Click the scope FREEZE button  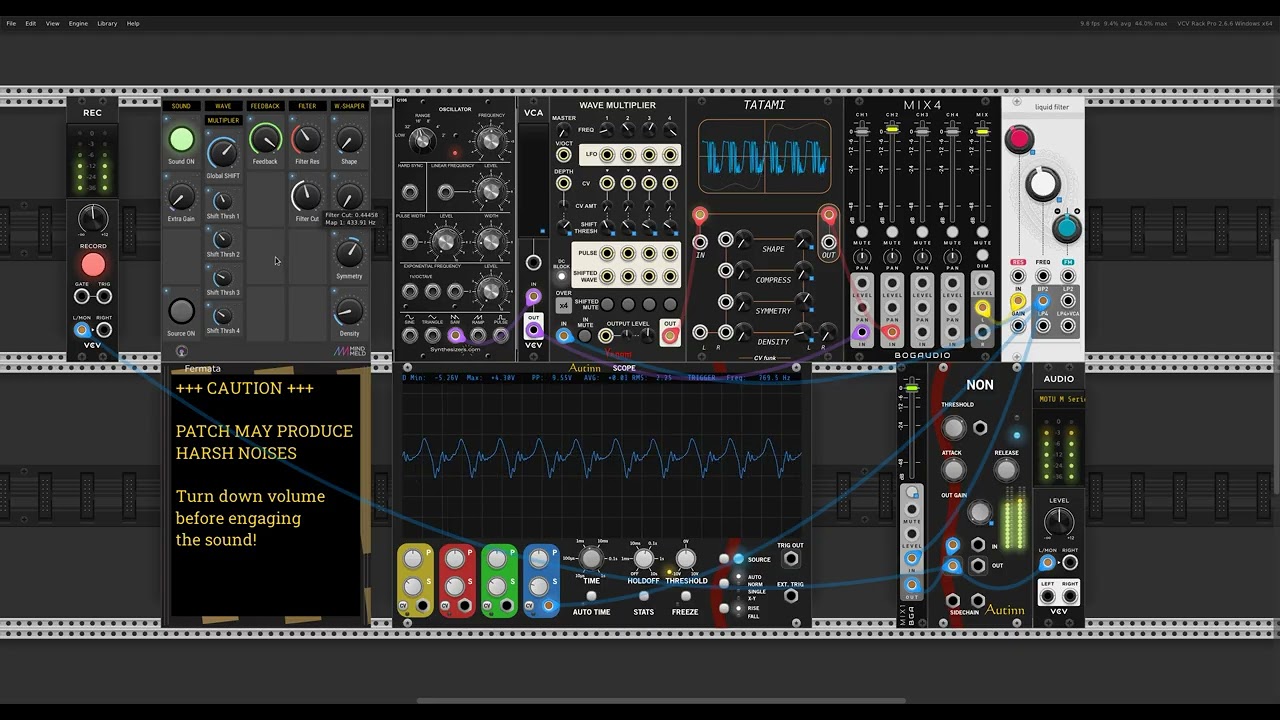pyautogui.click(x=685, y=597)
